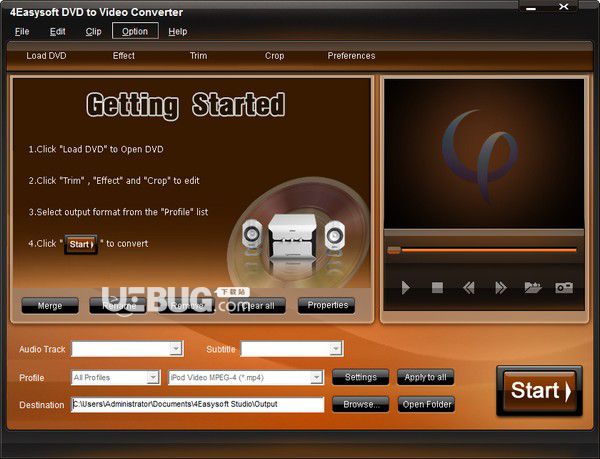Click the Browse... button

[360, 404]
